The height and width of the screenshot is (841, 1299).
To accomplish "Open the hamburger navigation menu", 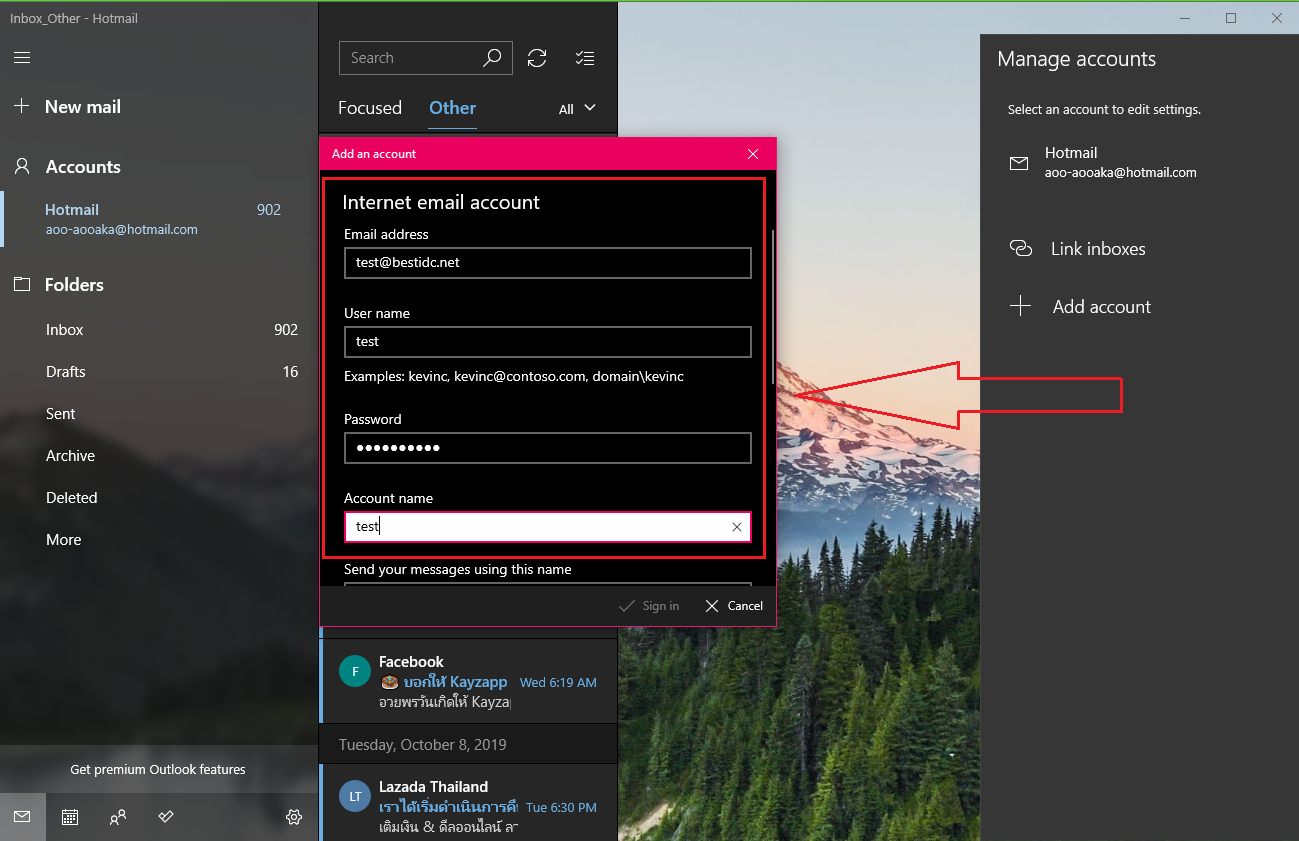I will tap(22, 58).
